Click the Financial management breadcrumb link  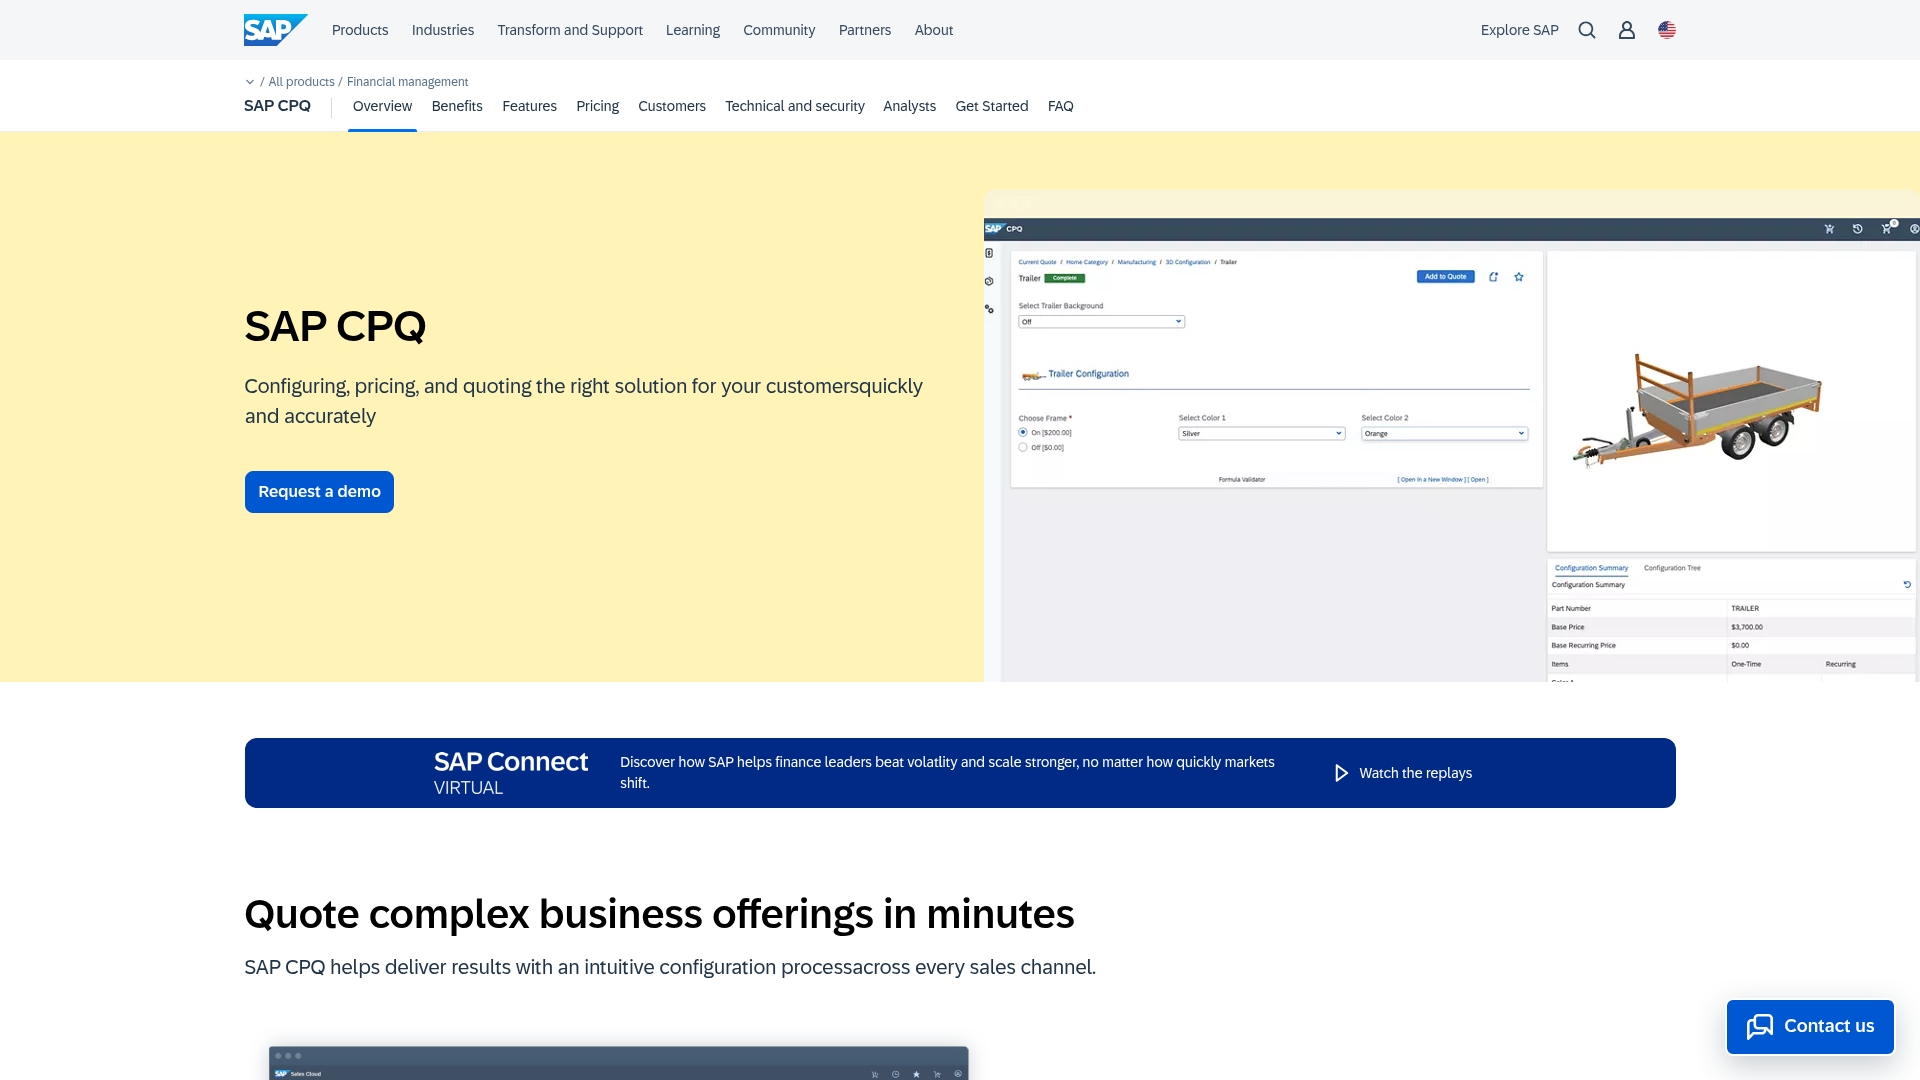406,81
